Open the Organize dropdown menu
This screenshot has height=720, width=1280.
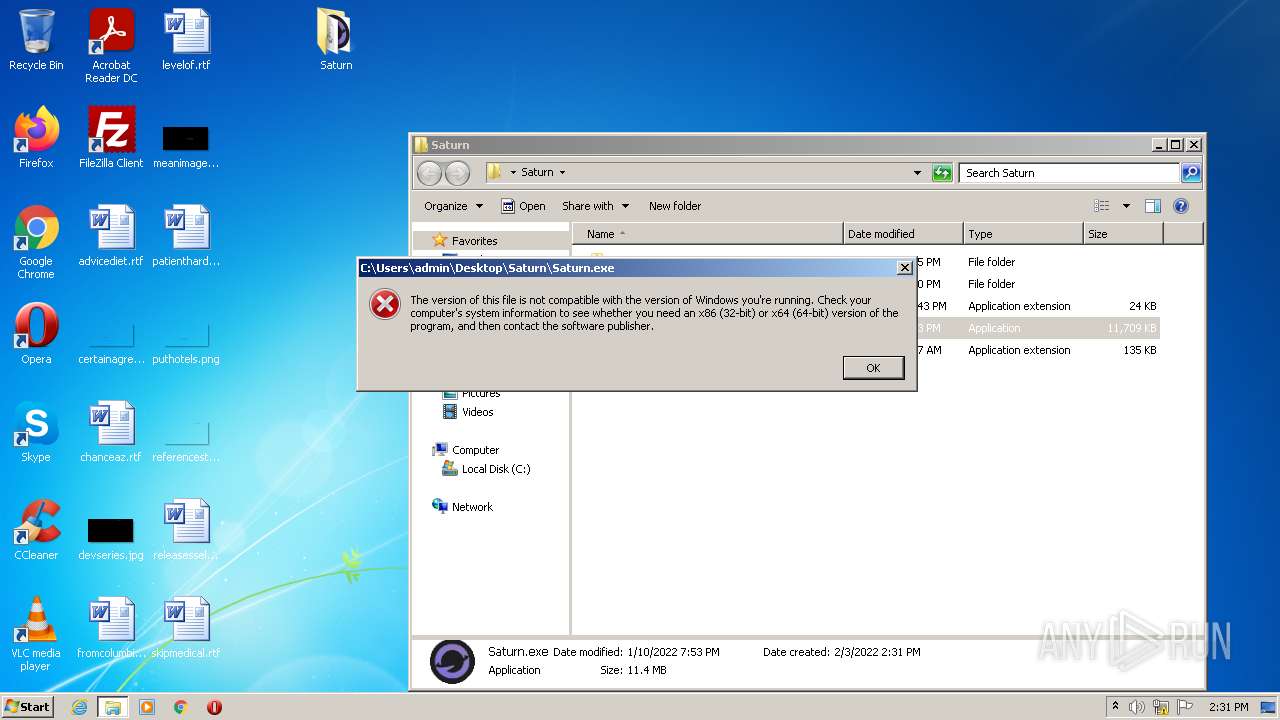pos(453,206)
